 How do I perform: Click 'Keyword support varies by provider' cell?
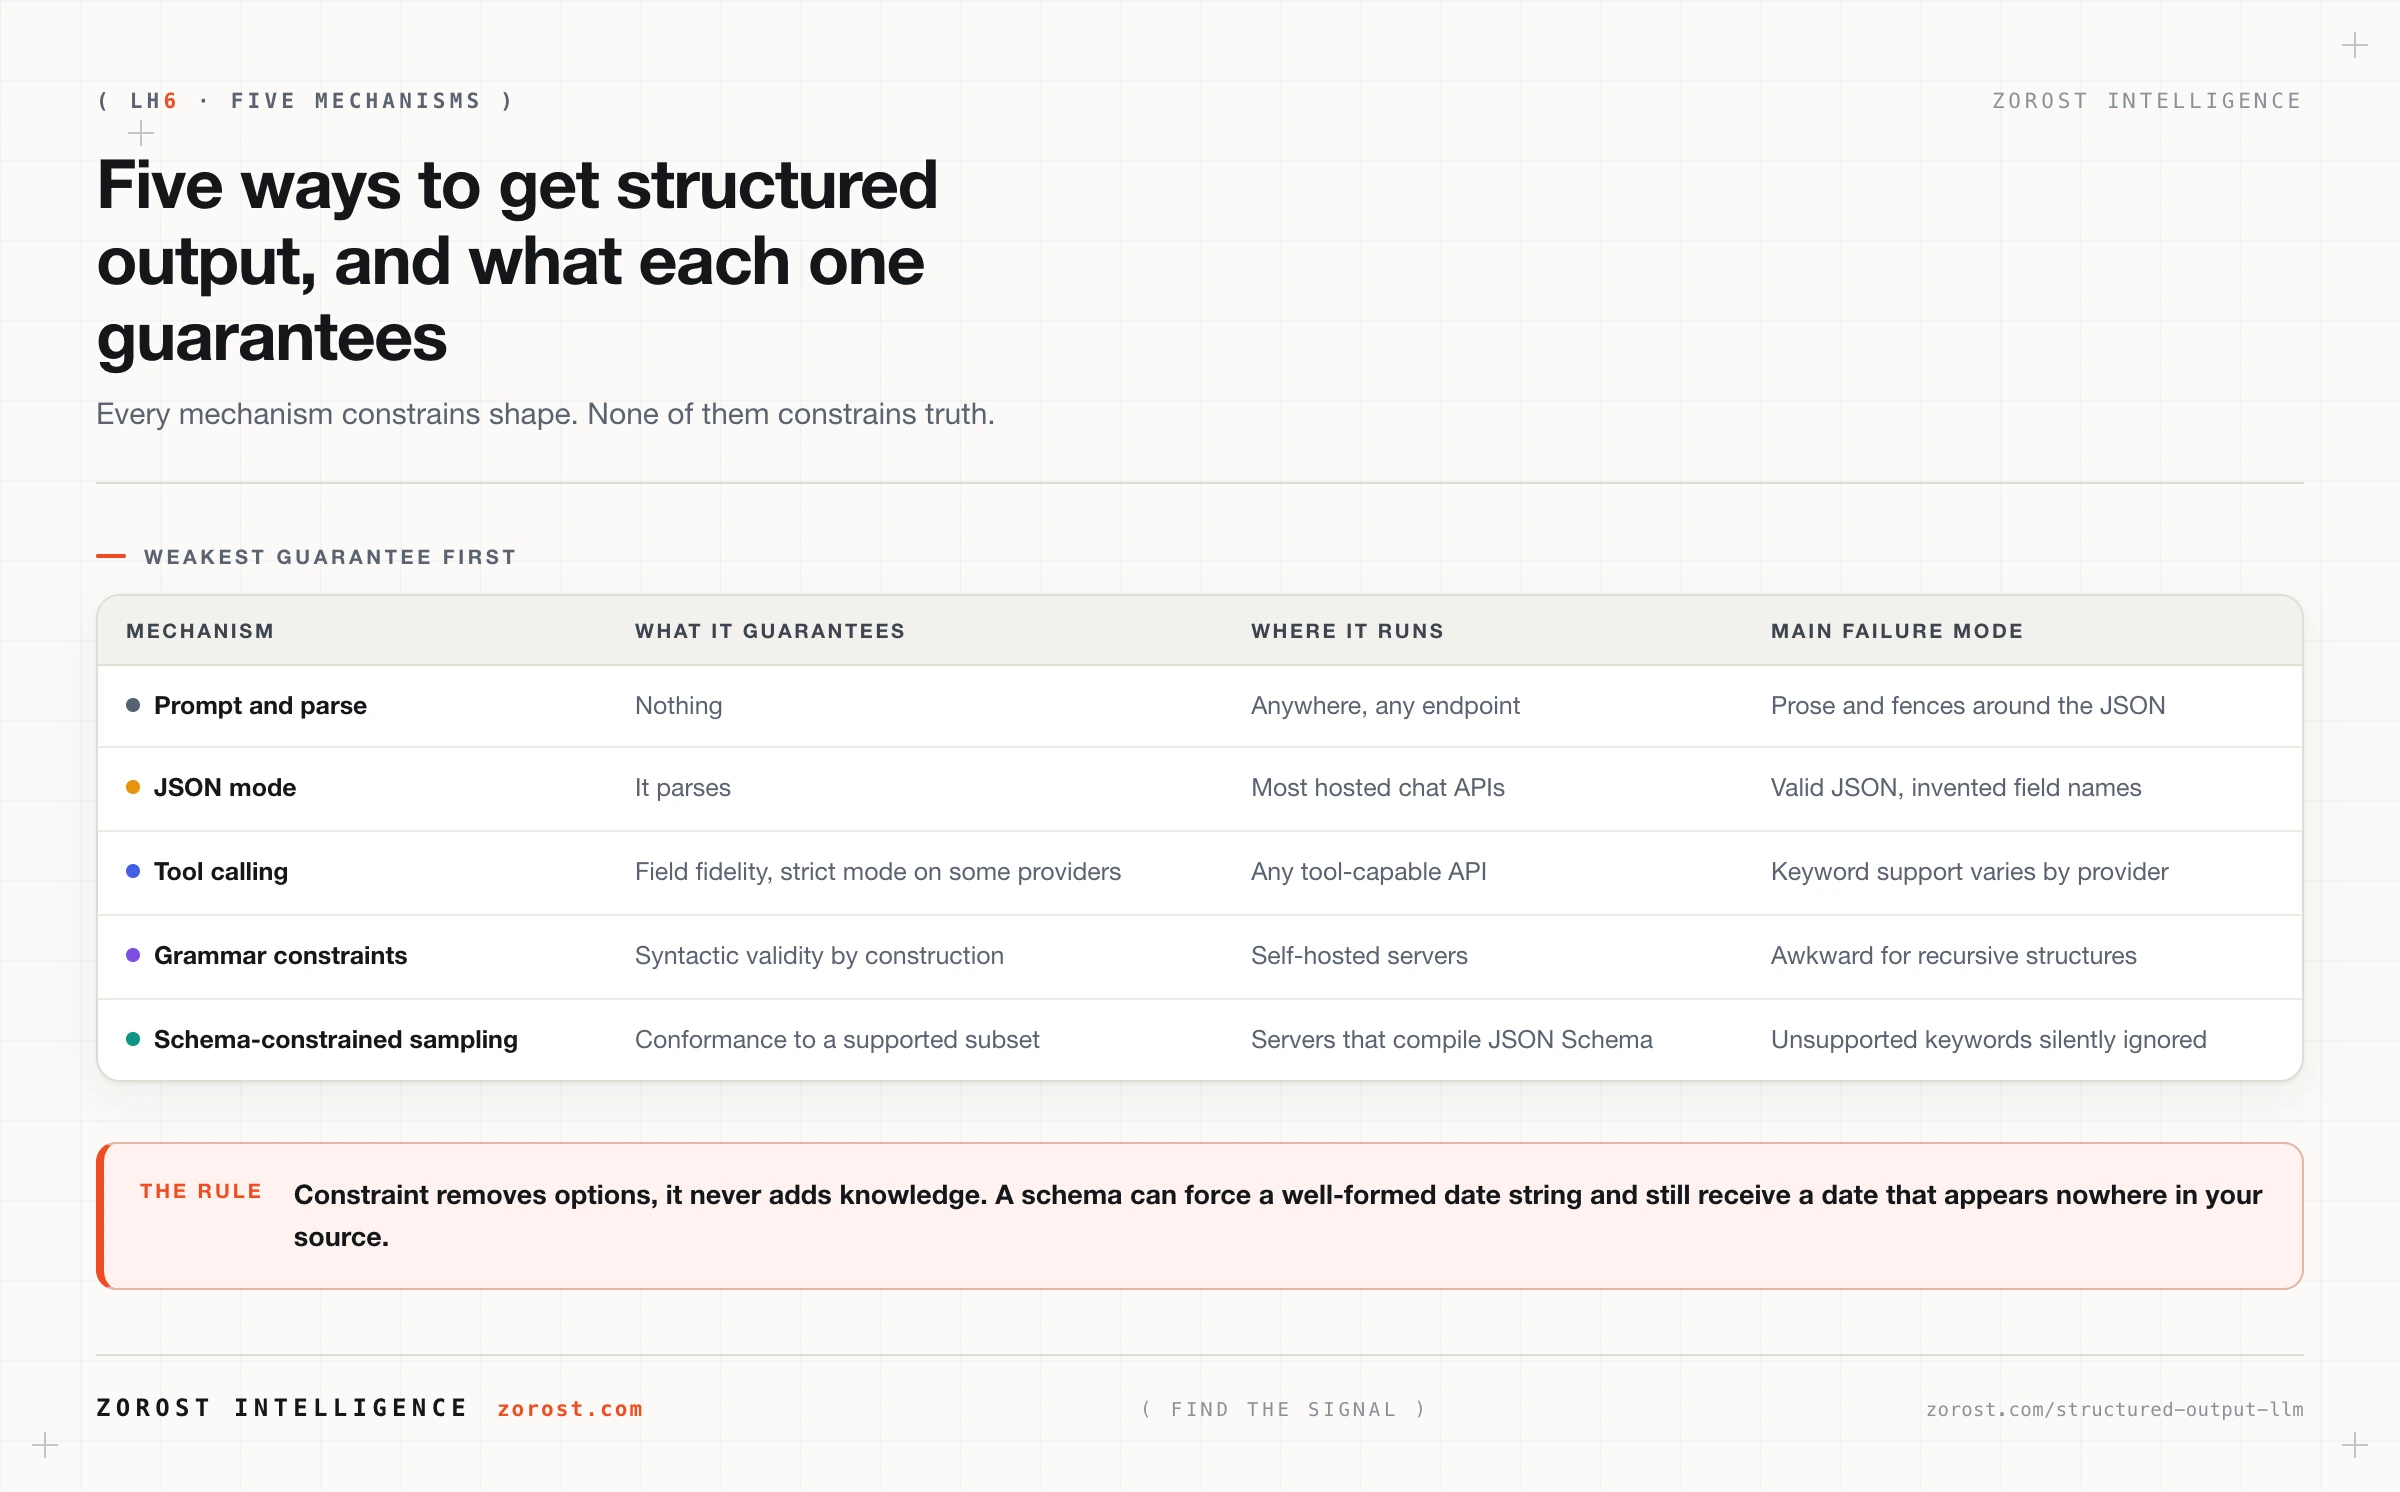coord(1970,872)
